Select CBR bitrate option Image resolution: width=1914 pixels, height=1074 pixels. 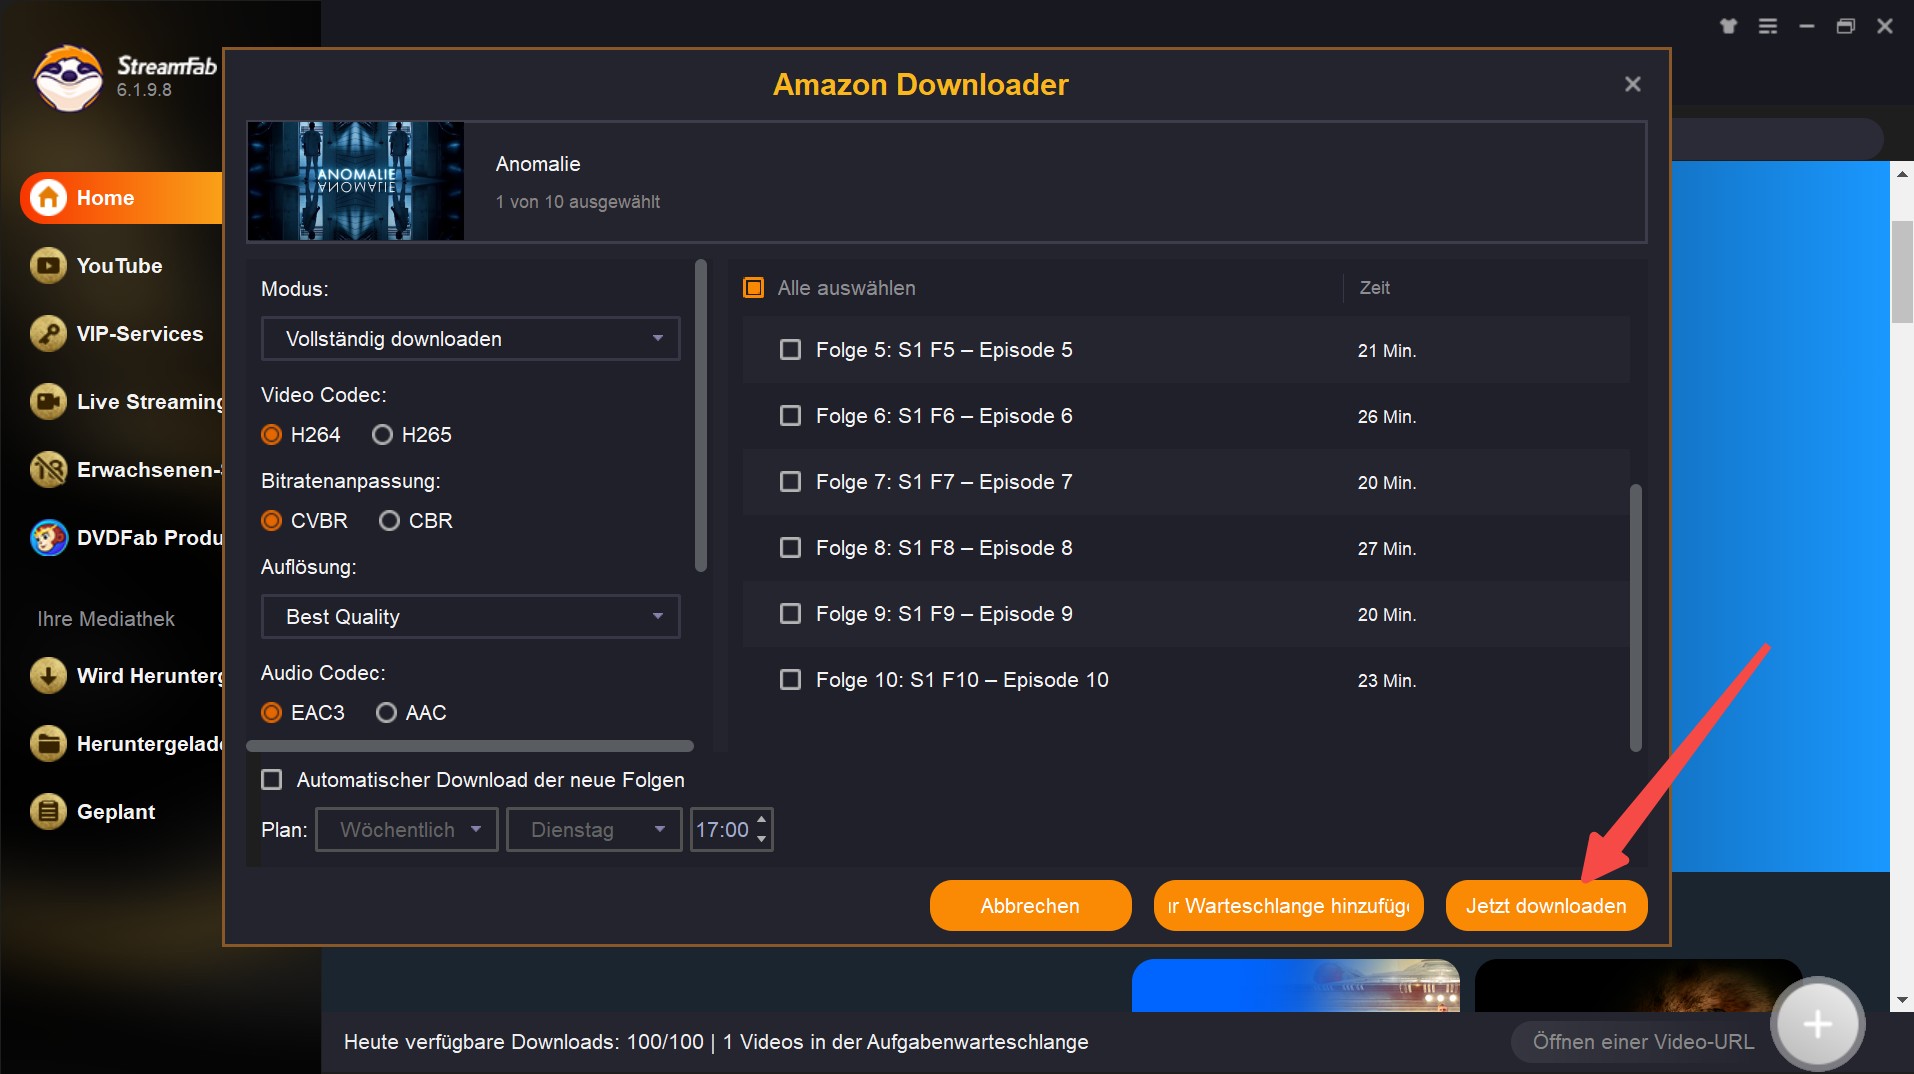tap(389, 521)
